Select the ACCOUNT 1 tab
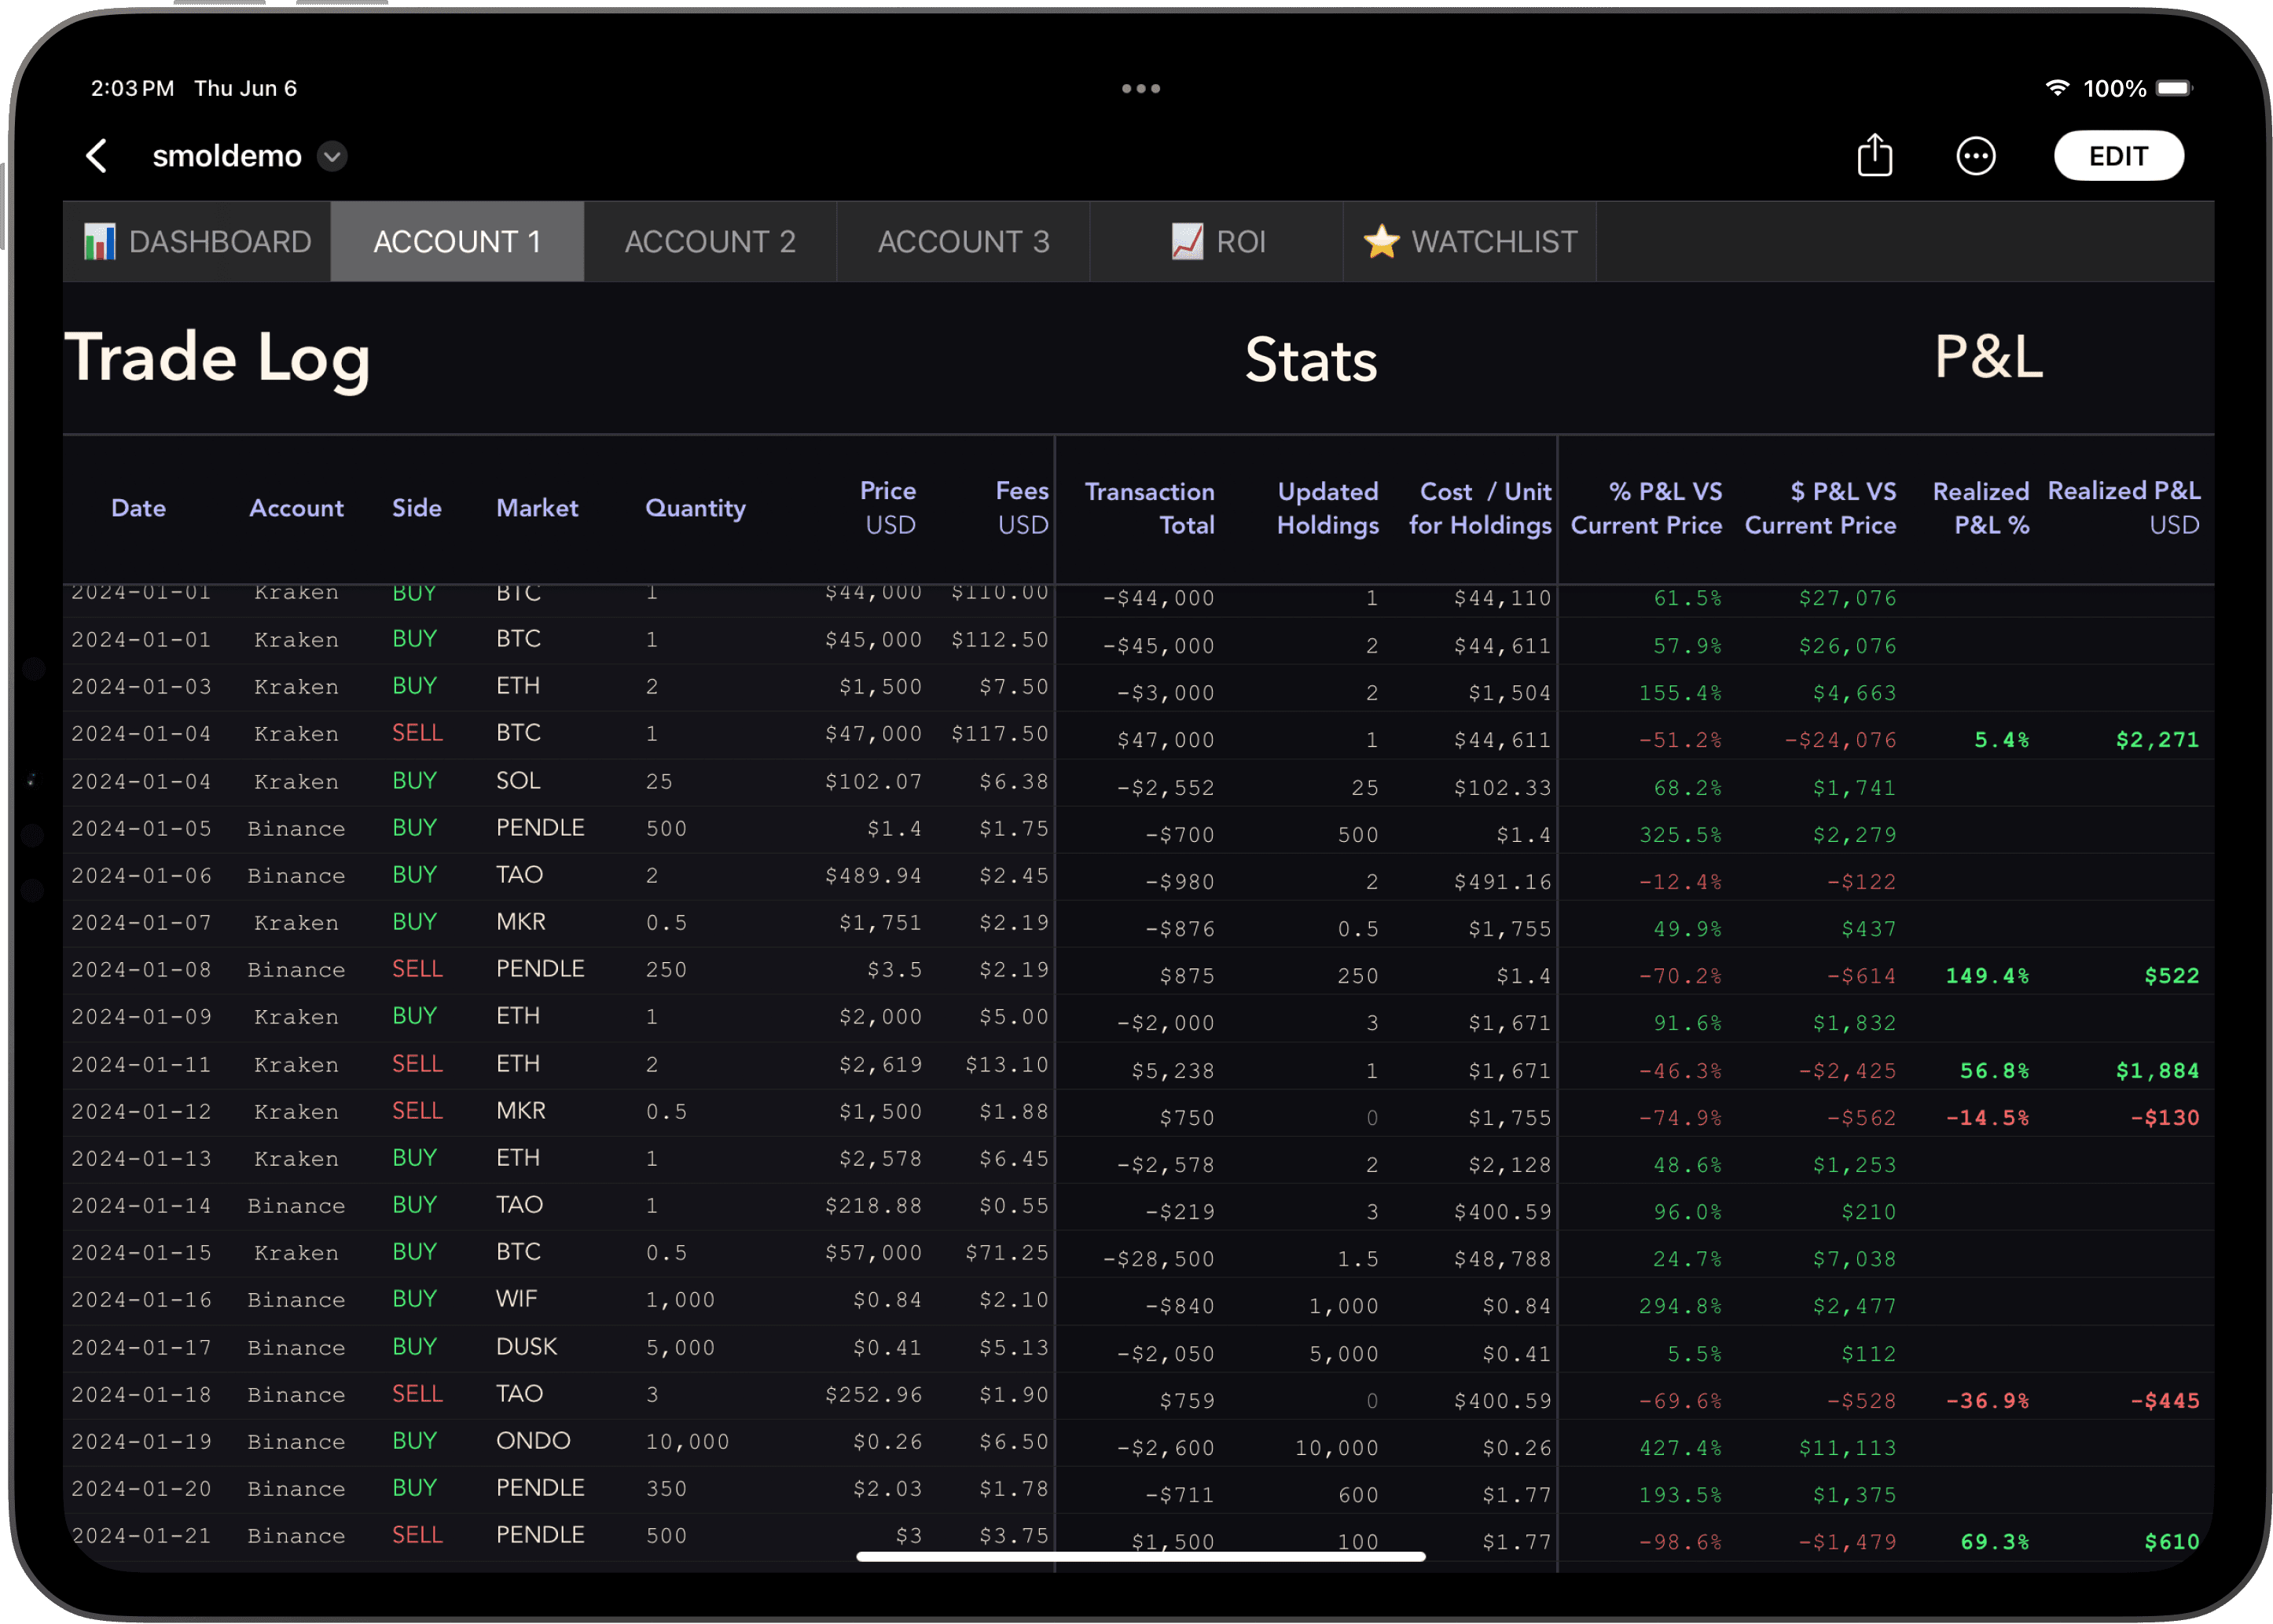This screenshot has width=2273, height=1624. (x=457, y=241)
